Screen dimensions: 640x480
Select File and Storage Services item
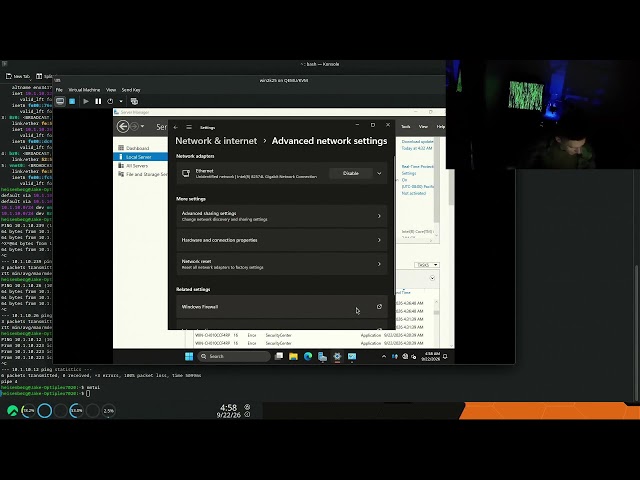(142, 174)
